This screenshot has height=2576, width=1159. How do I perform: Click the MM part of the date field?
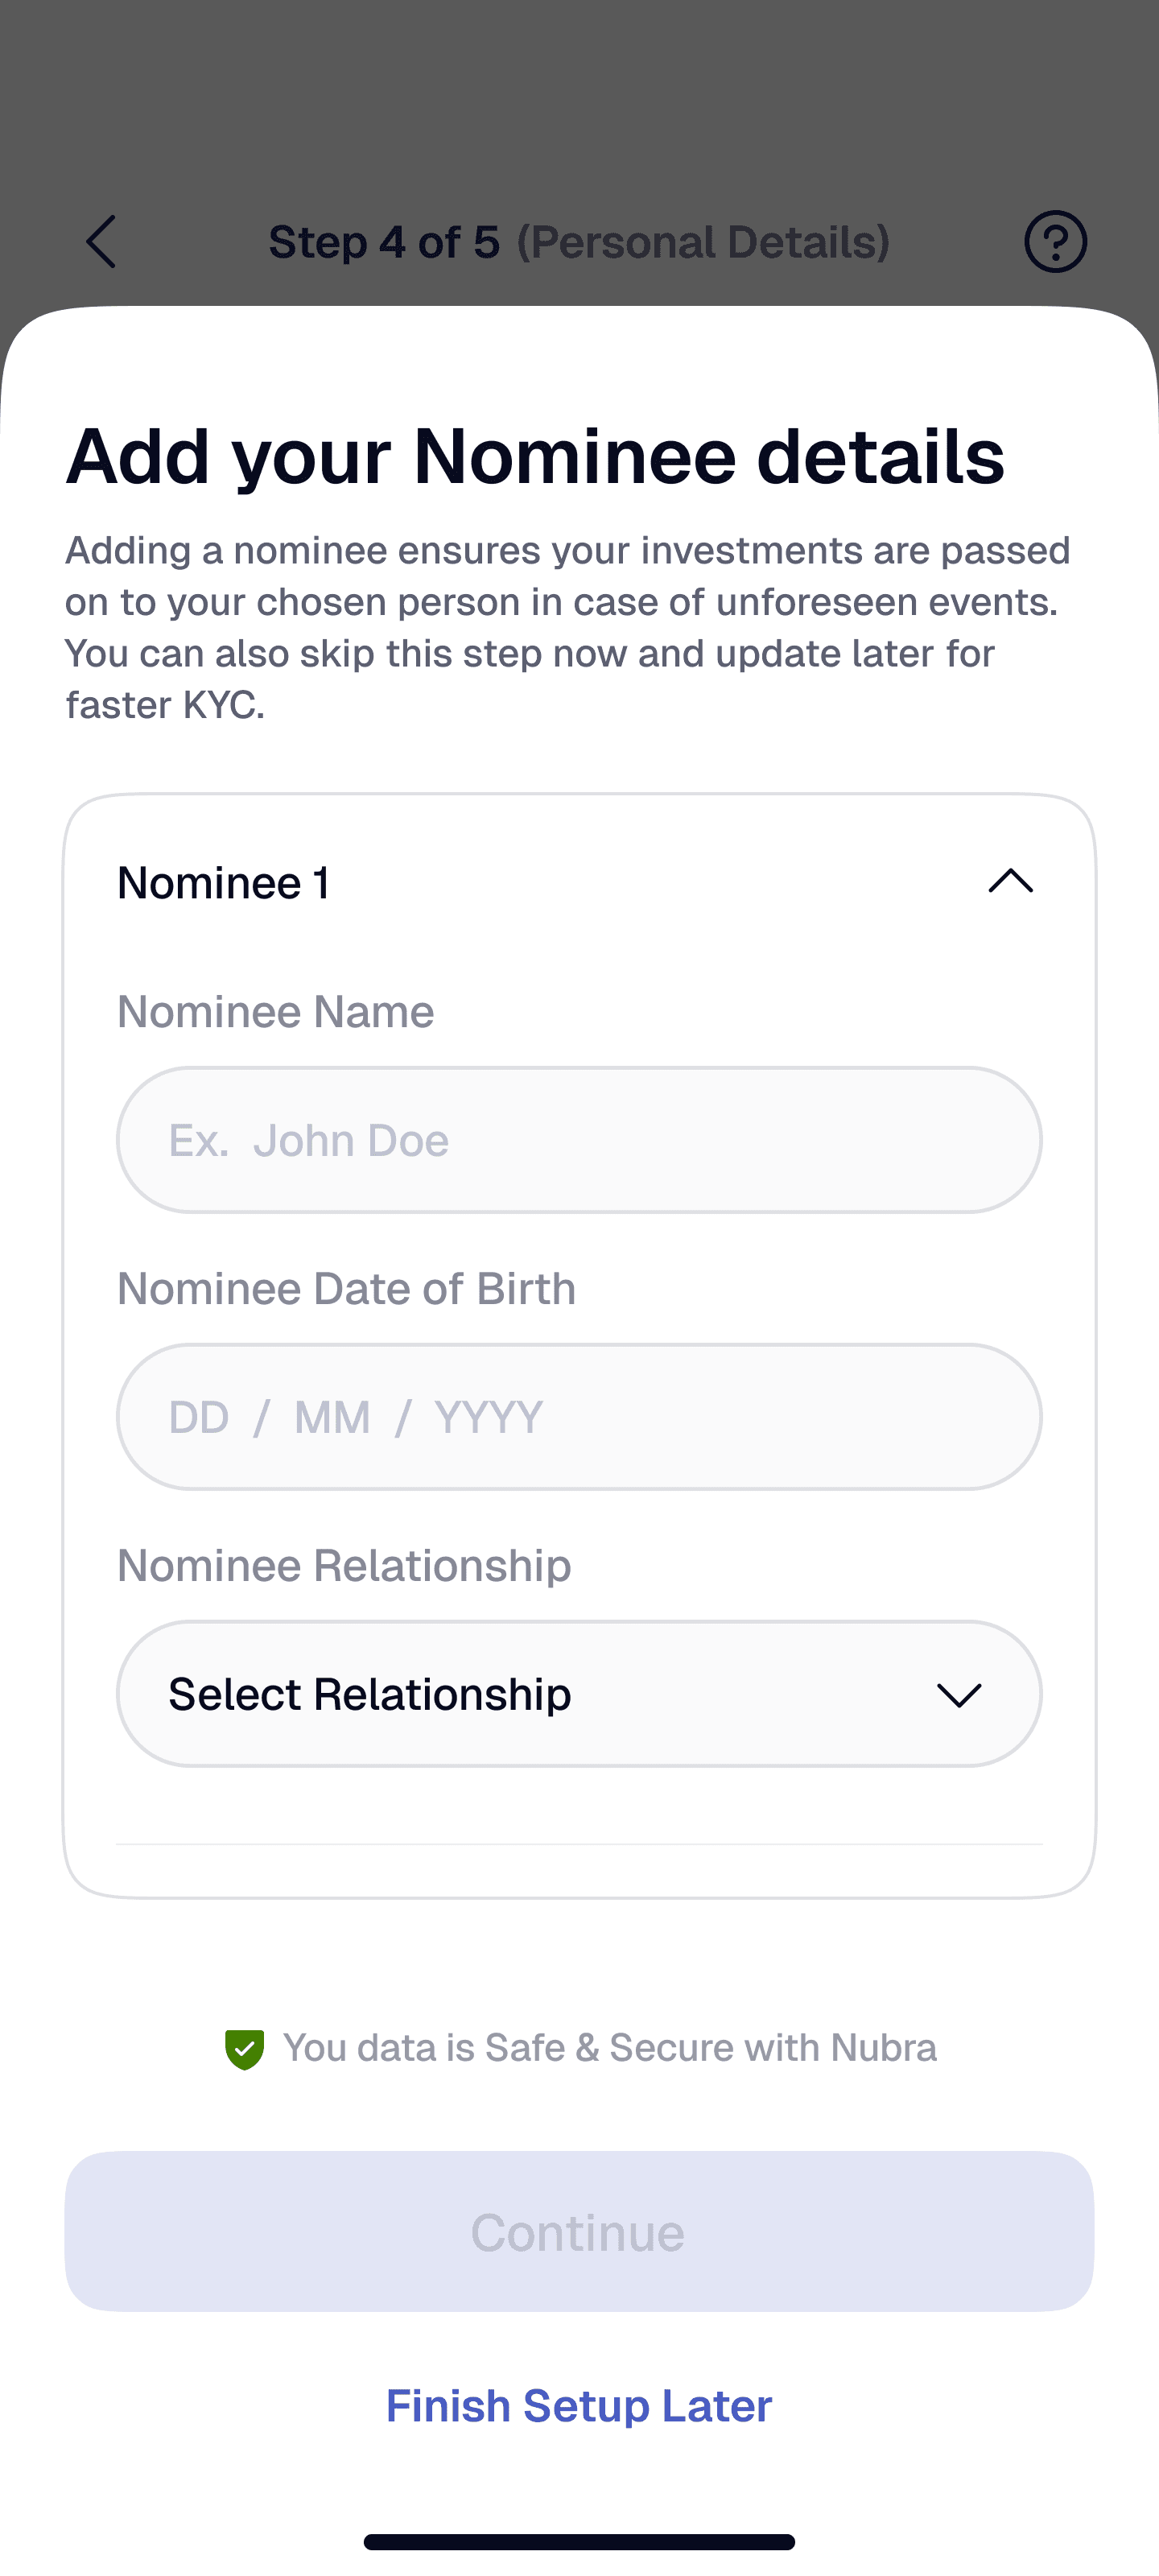tap(332, 1418)
